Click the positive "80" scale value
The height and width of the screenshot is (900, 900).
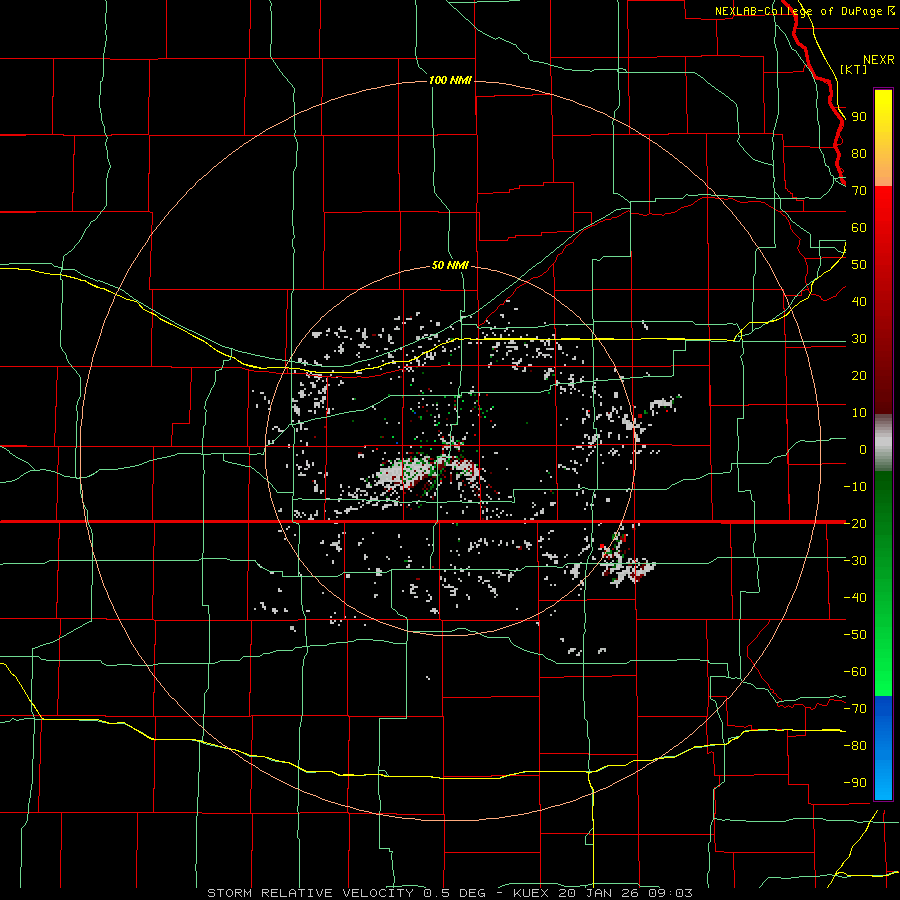coord(859,153)
